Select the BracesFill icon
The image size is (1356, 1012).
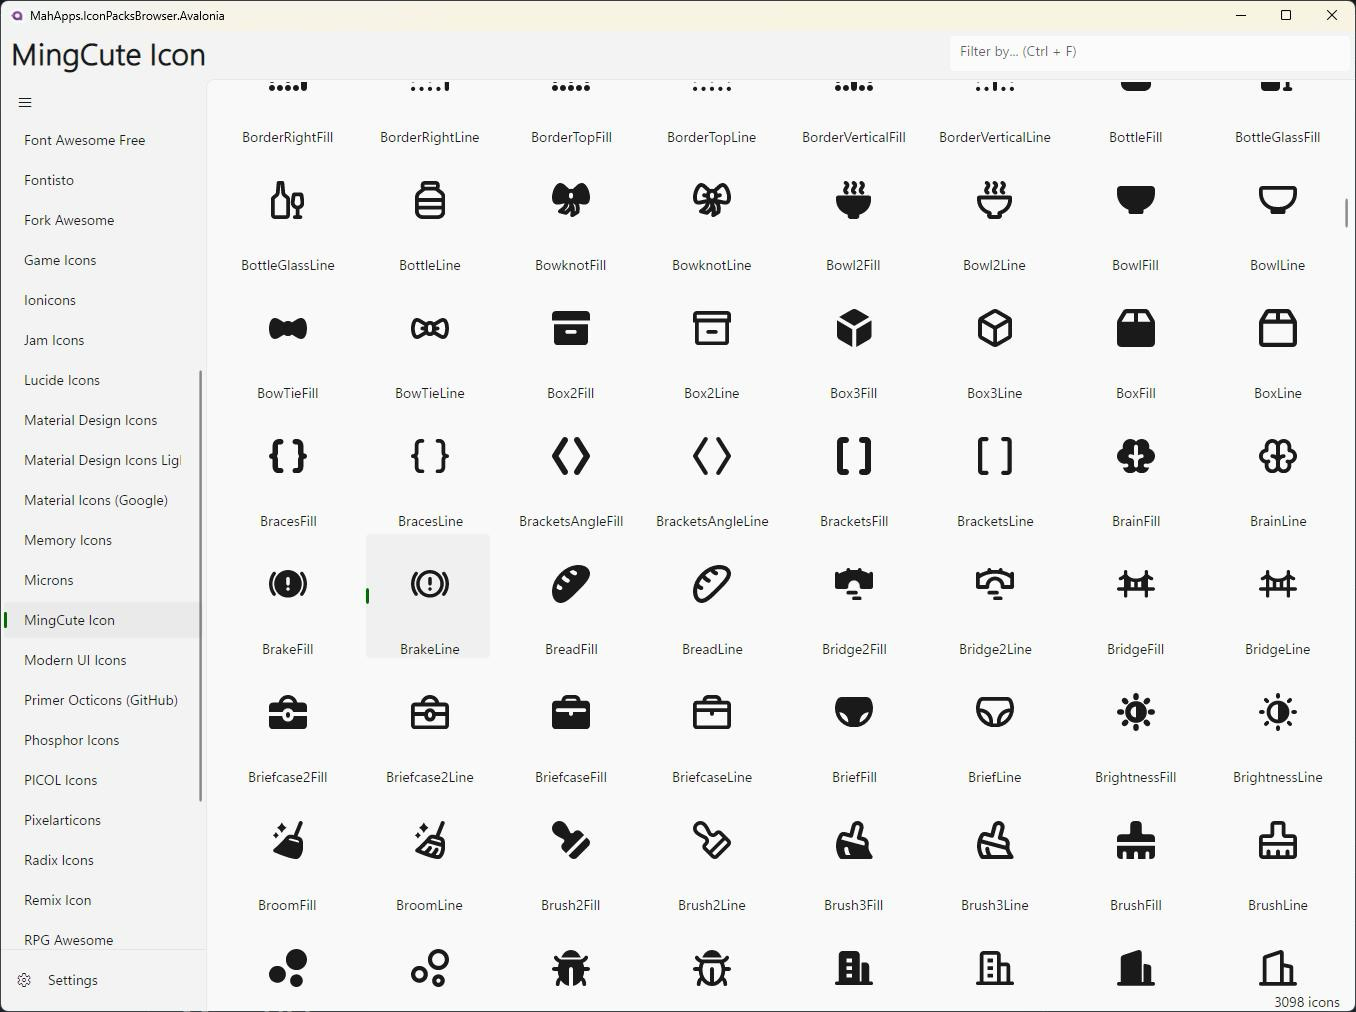pyautogui.click(x=288, y=456)
